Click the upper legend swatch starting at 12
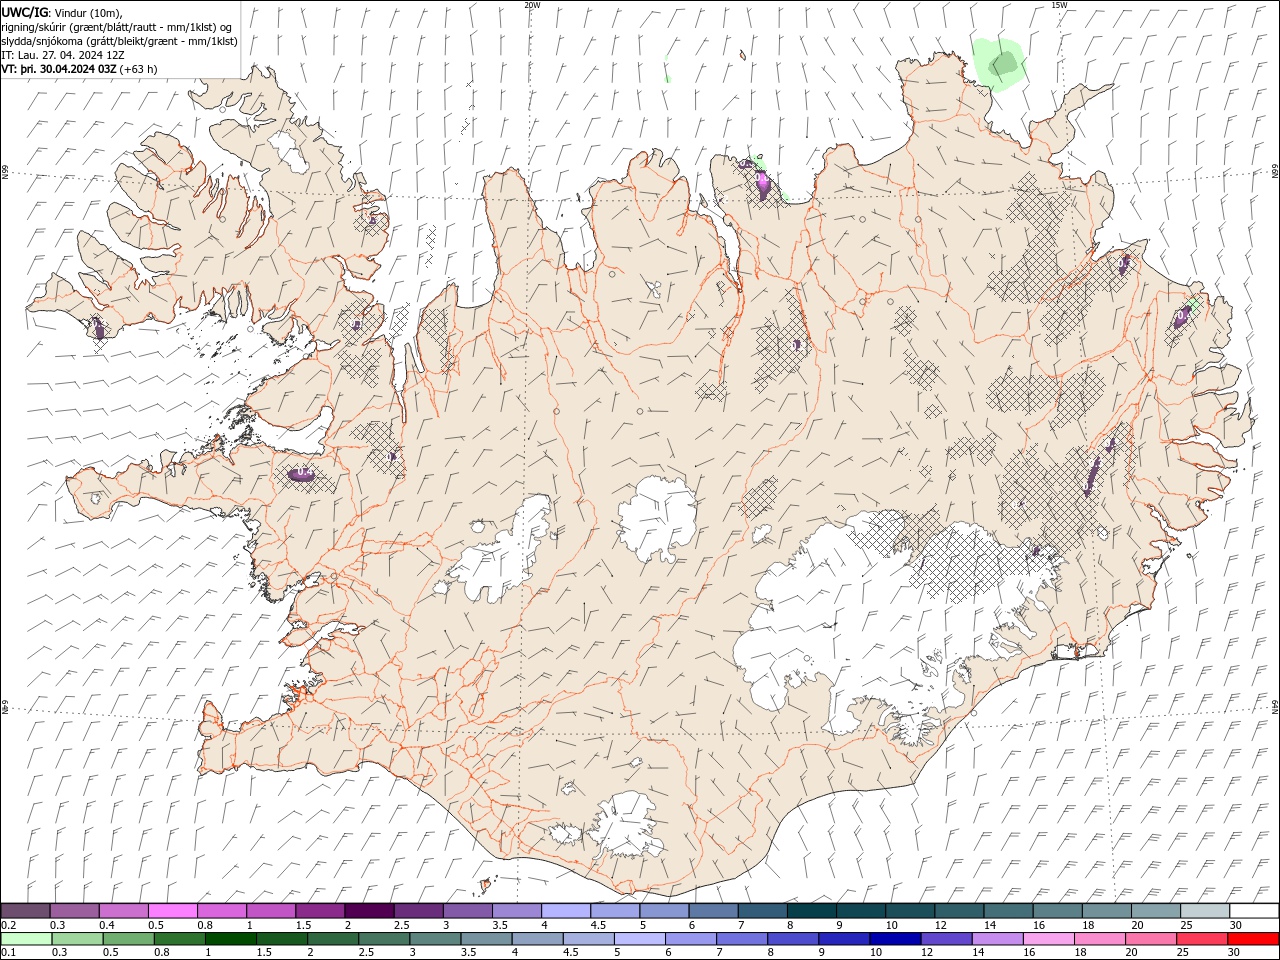This screenshot has width=1280, height=960. (959, 911)
